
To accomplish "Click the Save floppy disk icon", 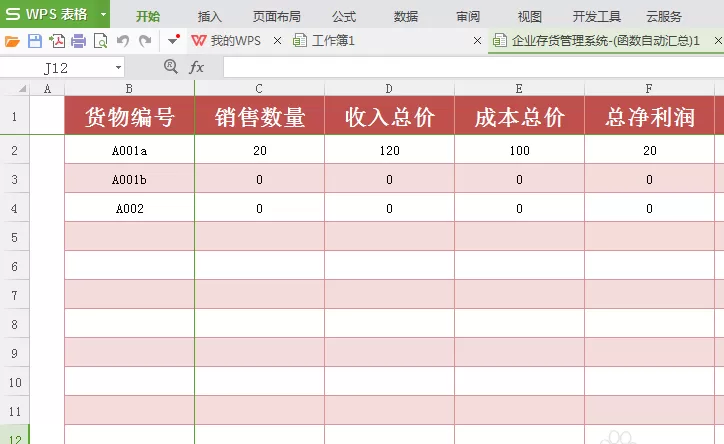I will point(35,41).
